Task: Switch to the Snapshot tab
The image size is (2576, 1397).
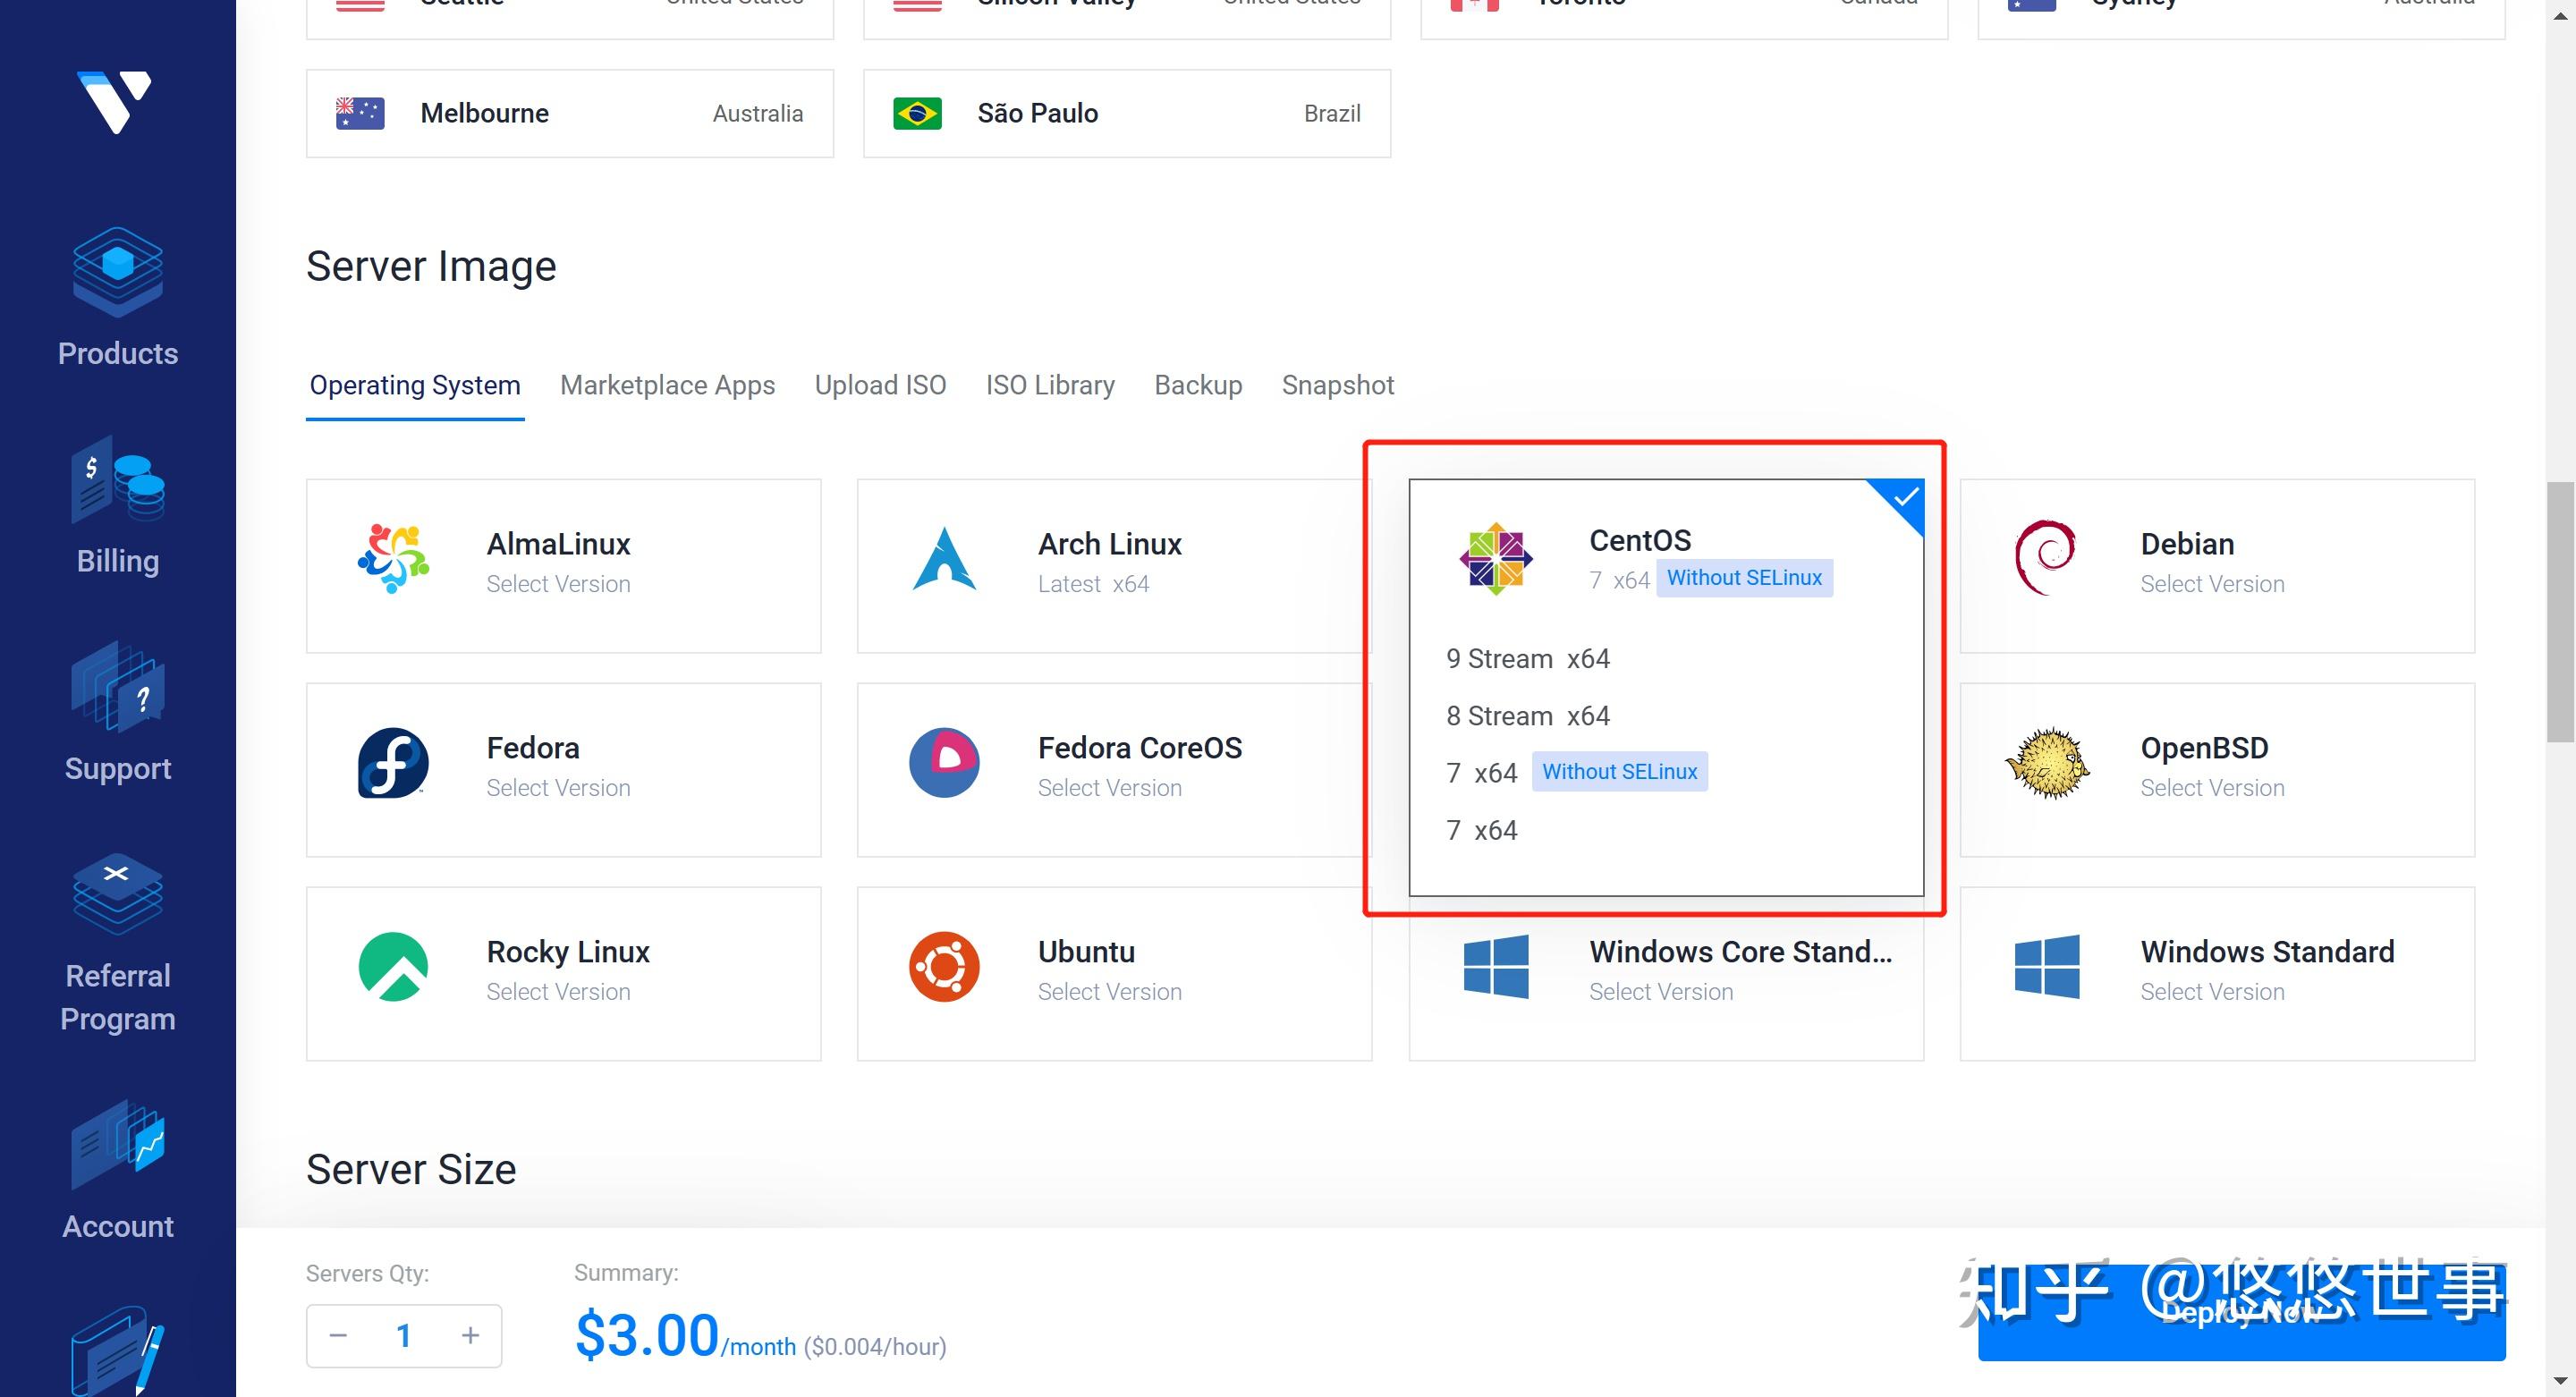Action: (1338, 385)
